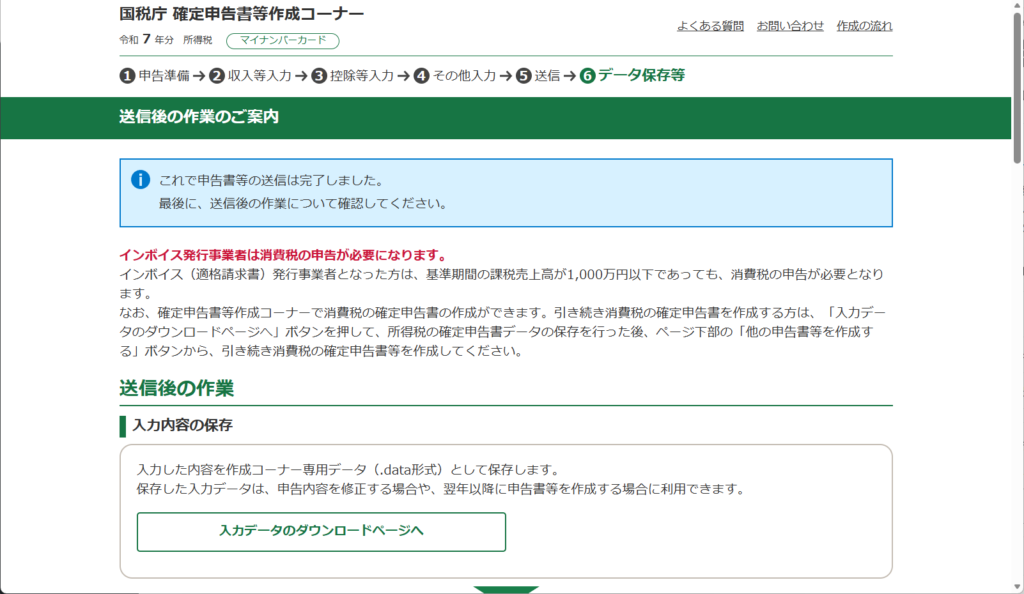Click the step 1 申告準備 number icon
This screenshot has height=594, width=1024.
pos(127,75)
